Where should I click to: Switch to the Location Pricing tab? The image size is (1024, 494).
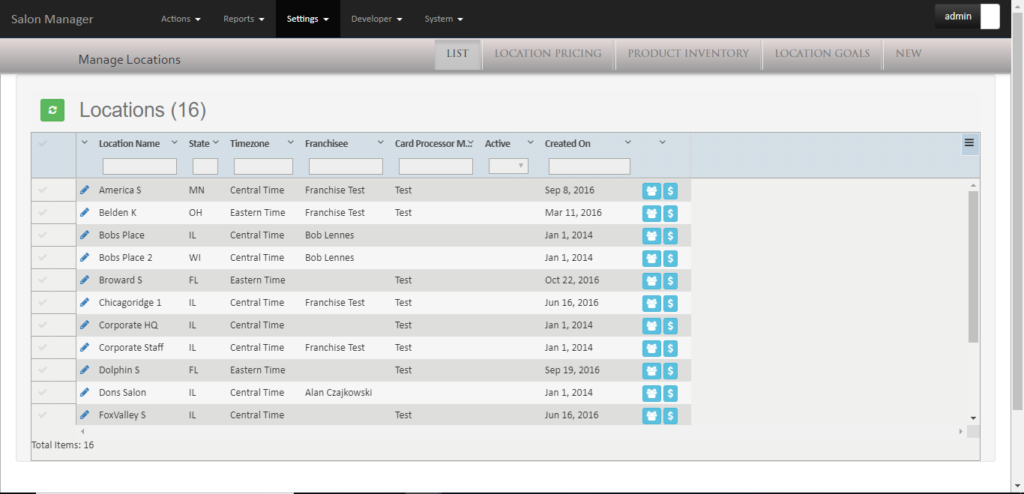(x=548, y=54)
